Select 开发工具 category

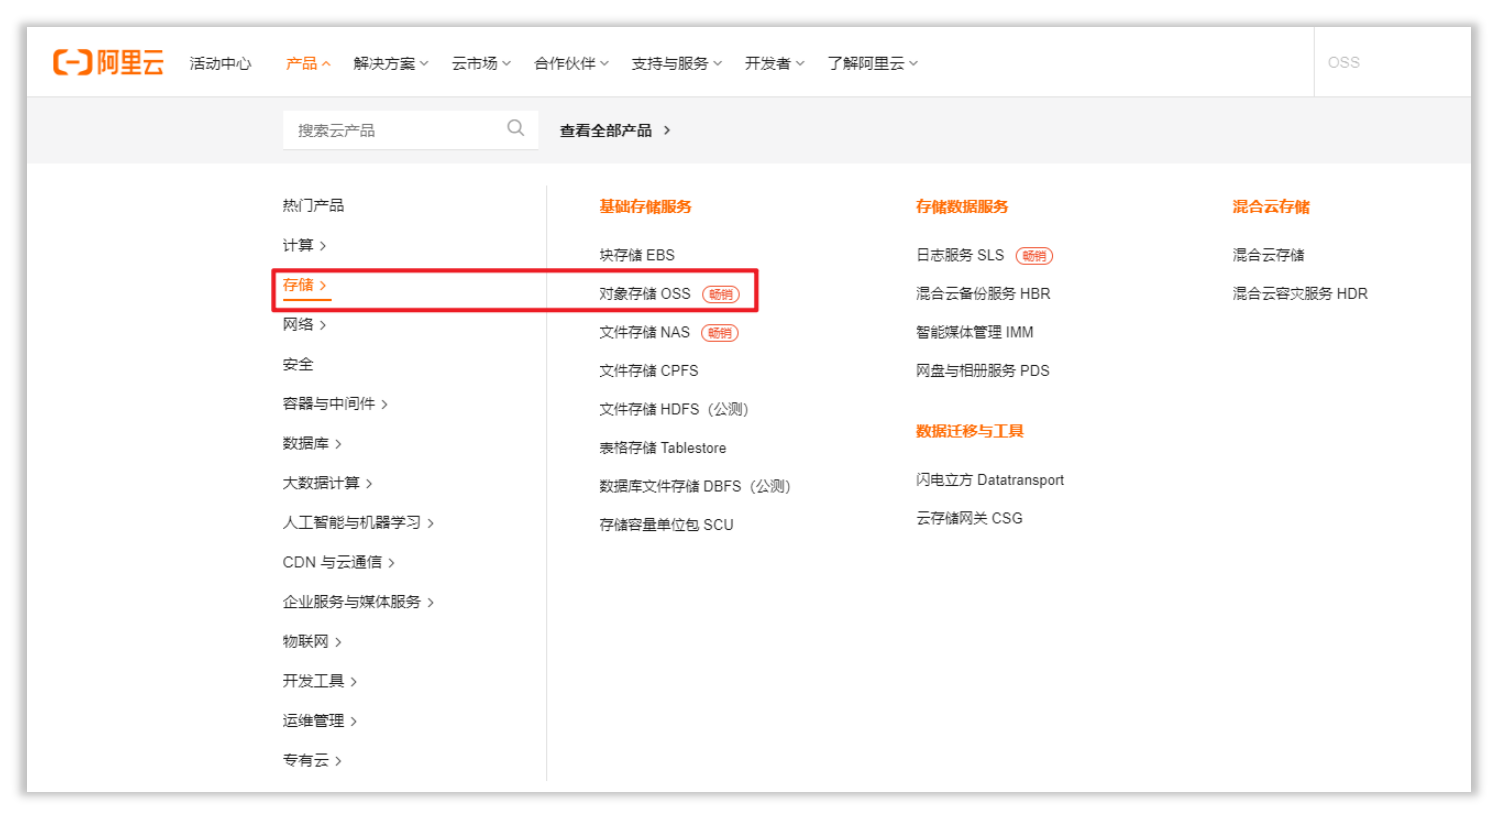320,681
